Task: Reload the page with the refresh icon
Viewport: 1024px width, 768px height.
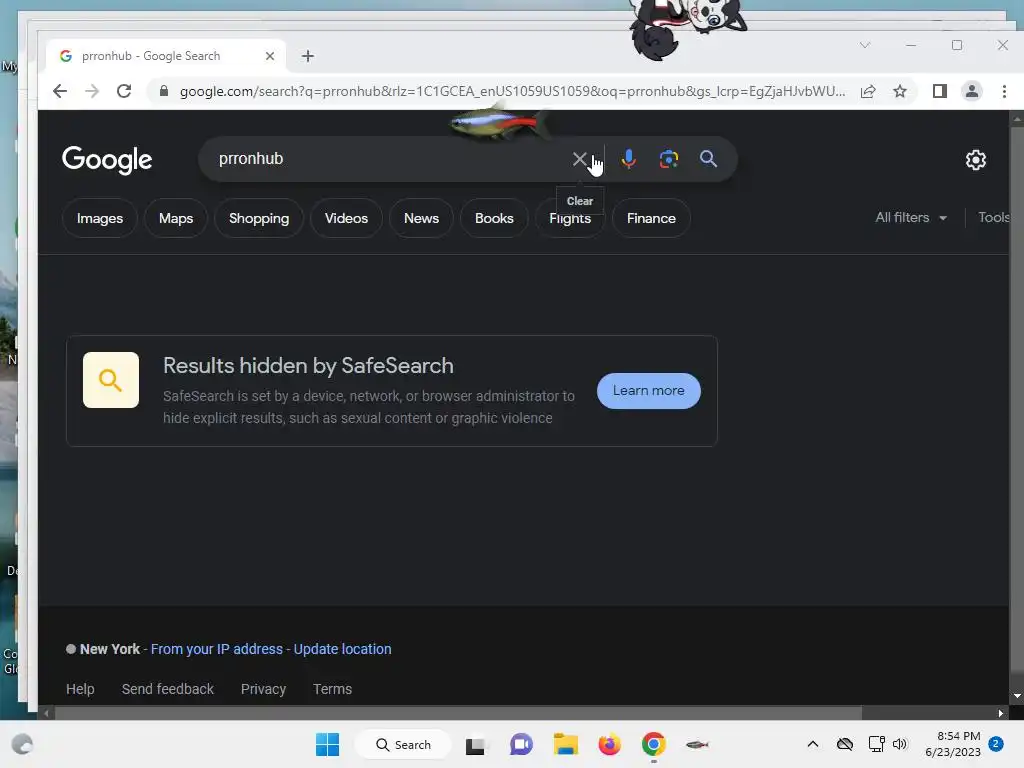Action: pyautogui.click(x=124, y=91)
